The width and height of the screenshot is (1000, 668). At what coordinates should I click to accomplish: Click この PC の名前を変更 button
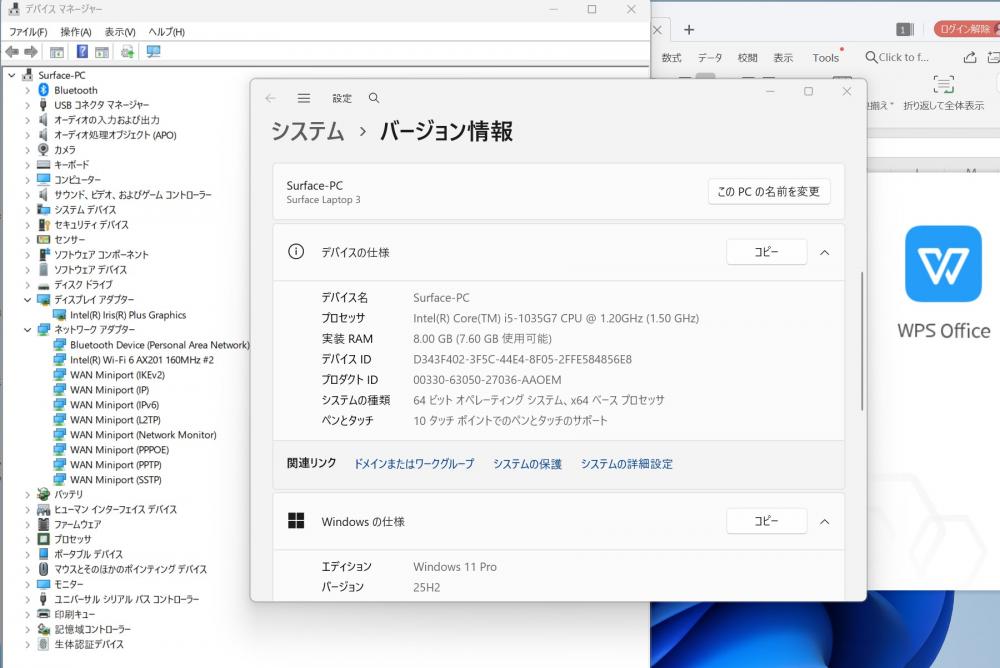(x=768, y=191)
